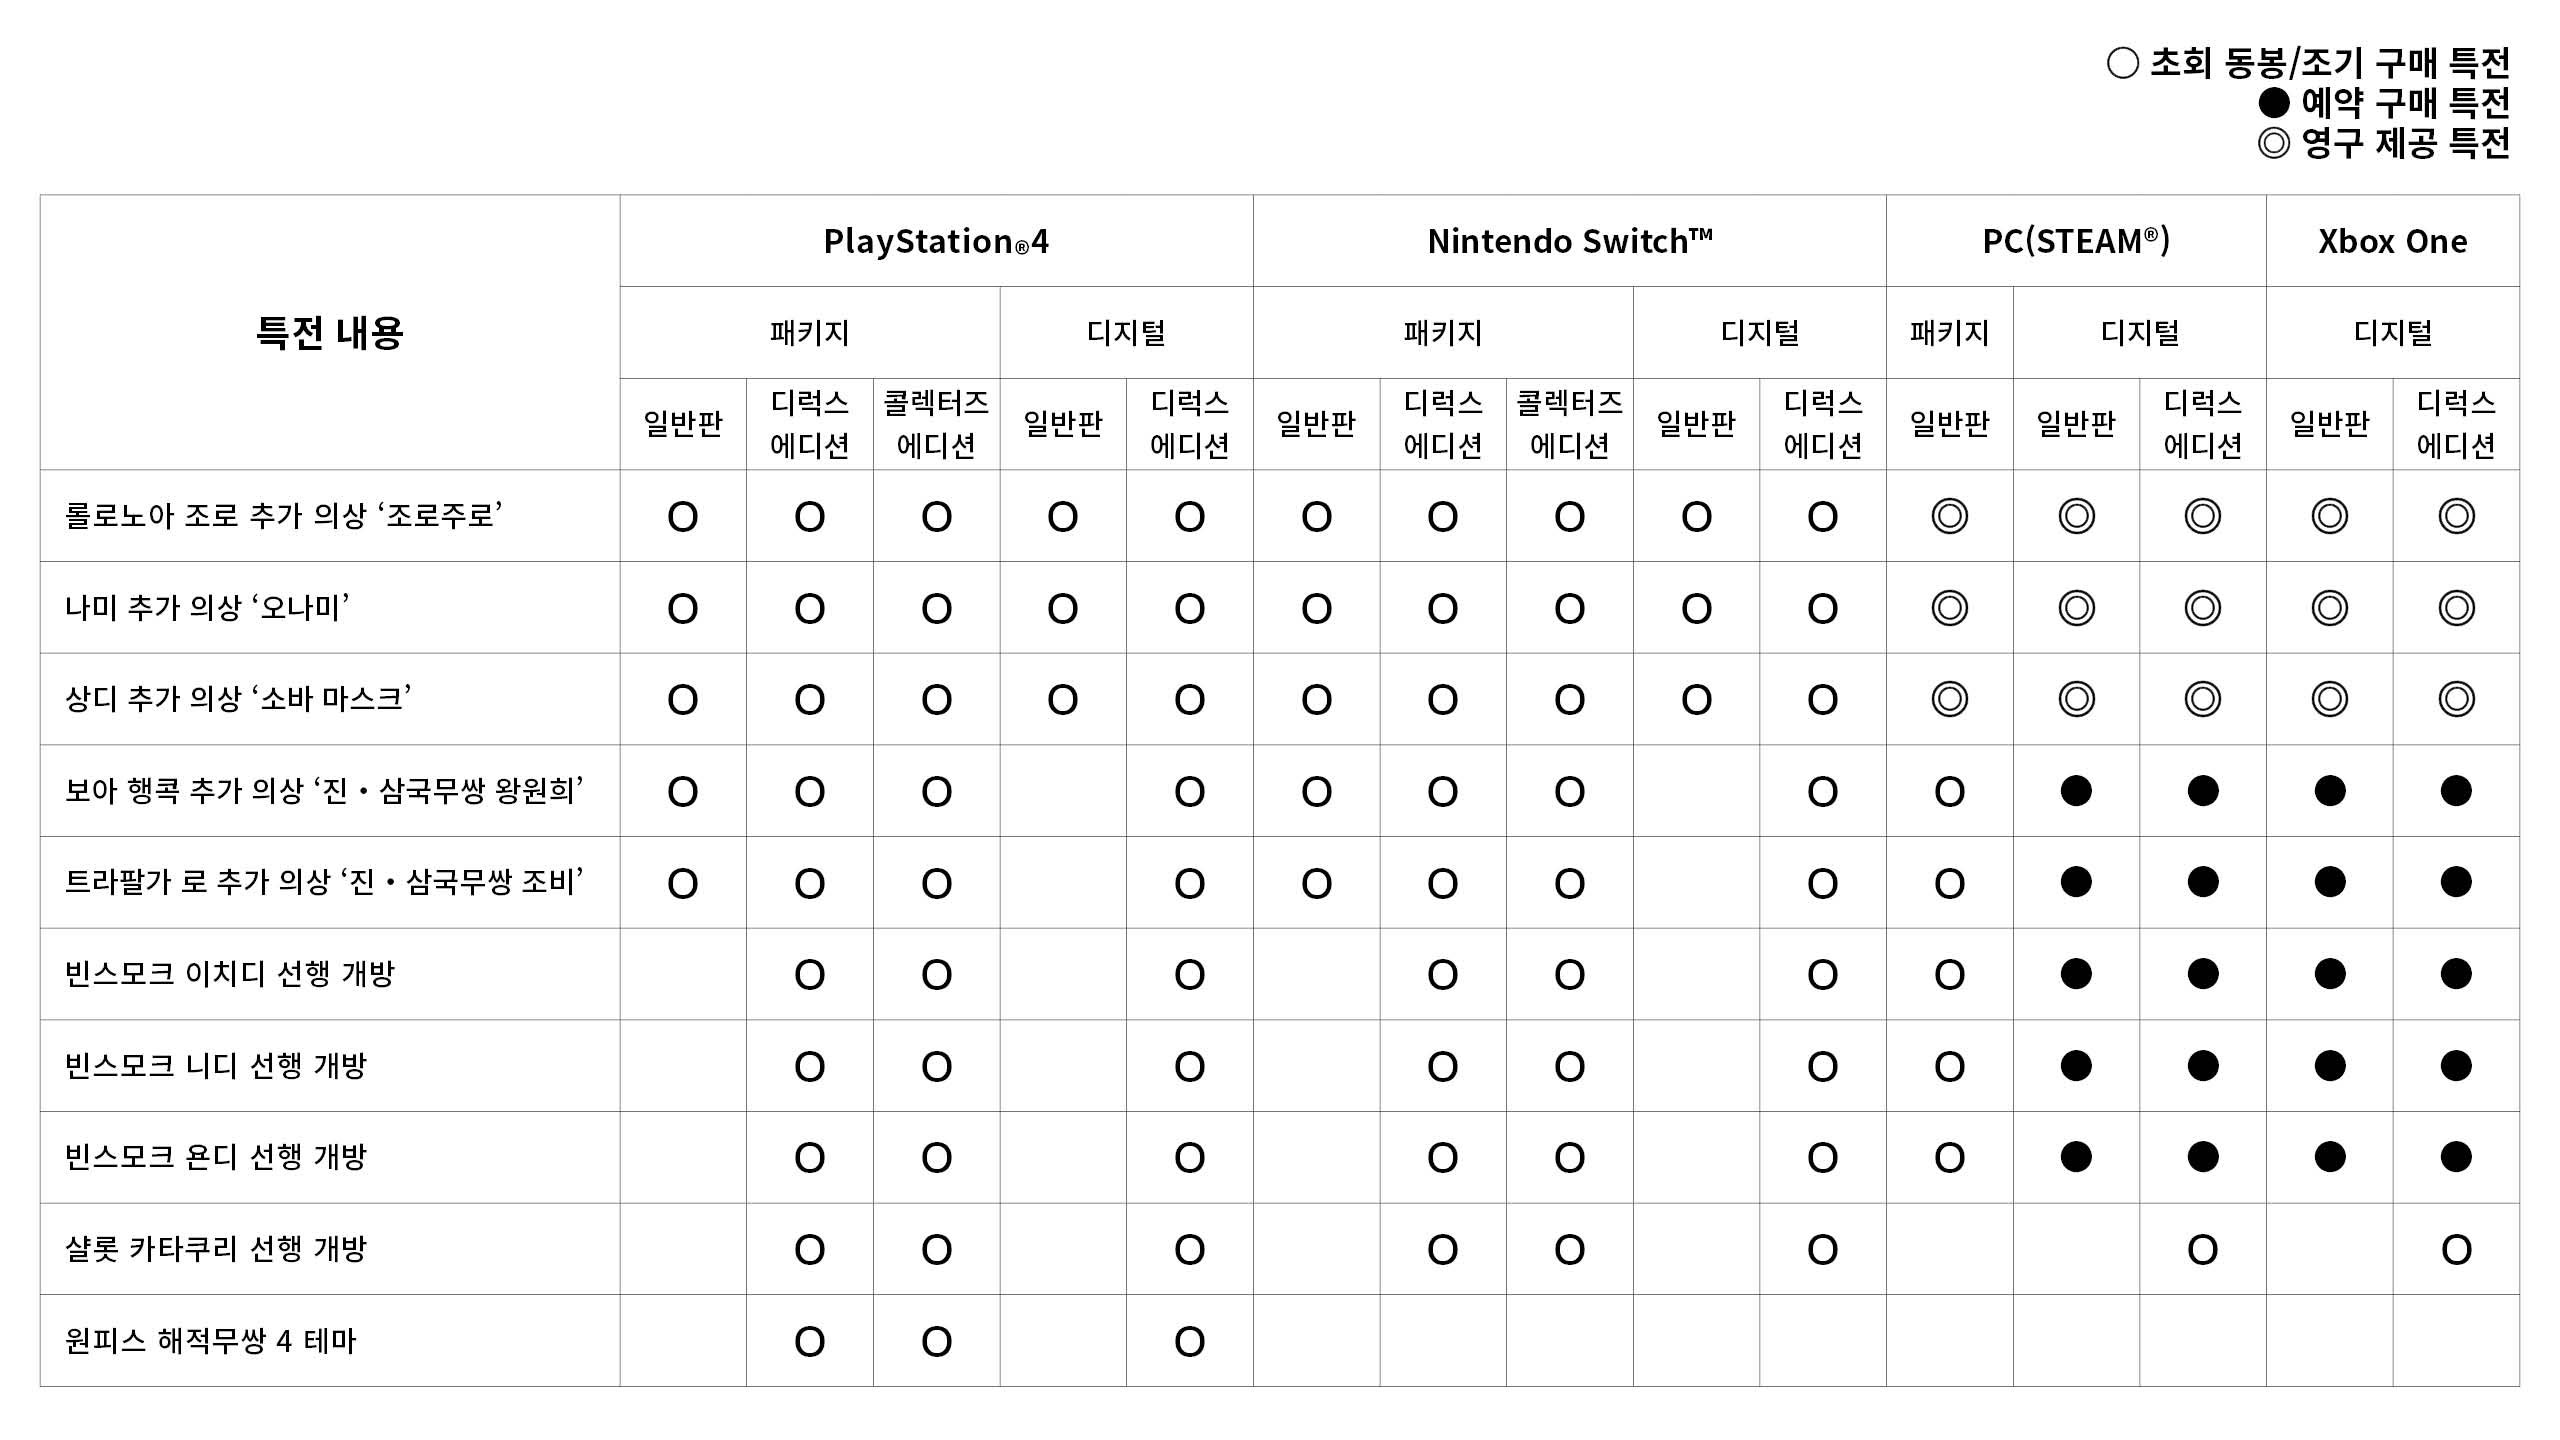Click the 보아 행콕 PC 디지털 일반판 filled circle

click(2076, 791)
